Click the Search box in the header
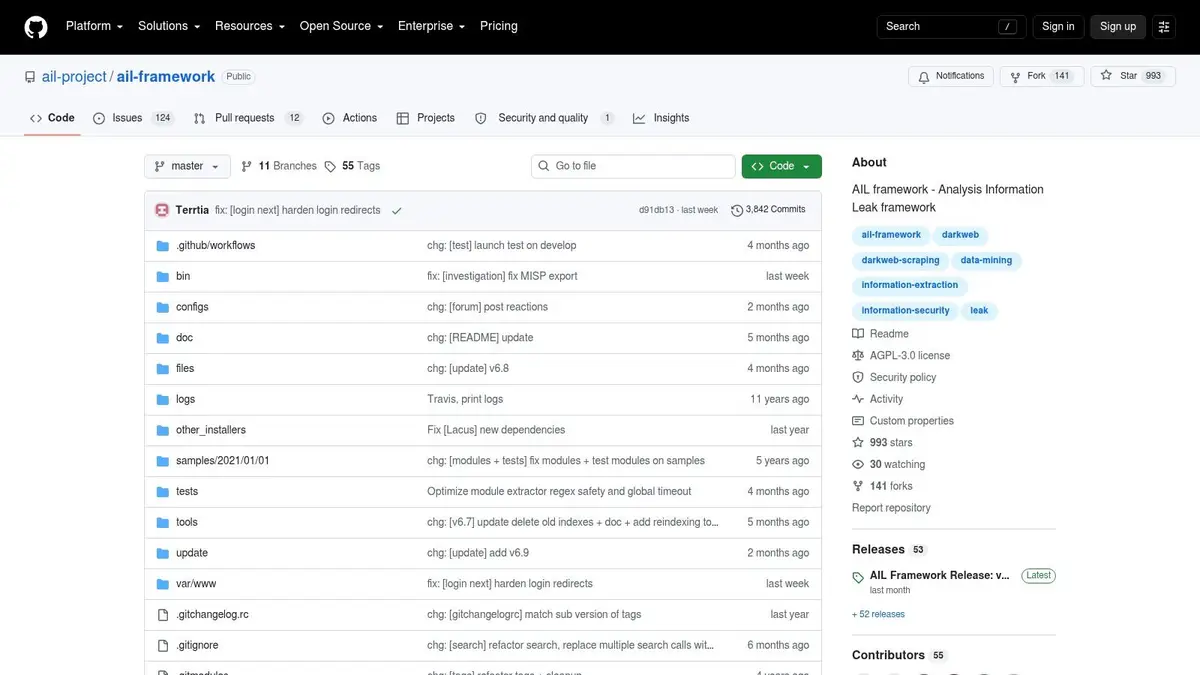This screenshot has height=675, width=1200. point(951,27)
